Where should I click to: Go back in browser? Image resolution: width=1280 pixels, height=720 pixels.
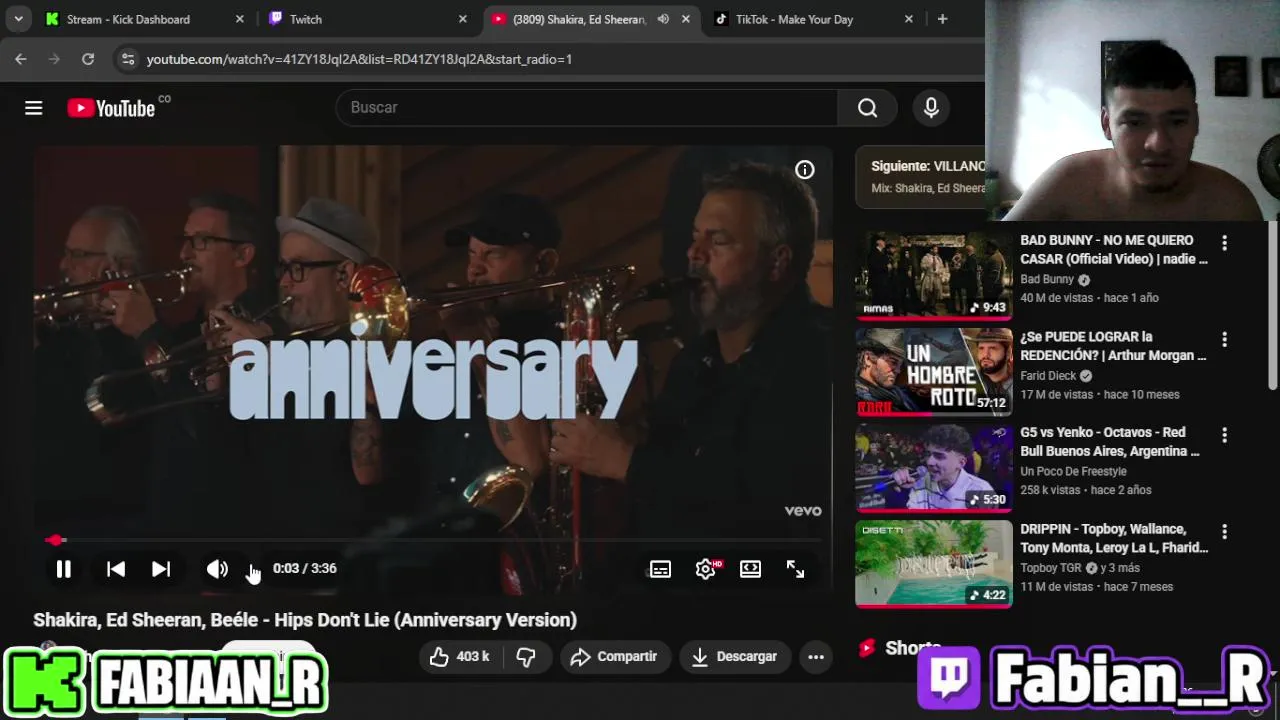[x=21, y=59]
